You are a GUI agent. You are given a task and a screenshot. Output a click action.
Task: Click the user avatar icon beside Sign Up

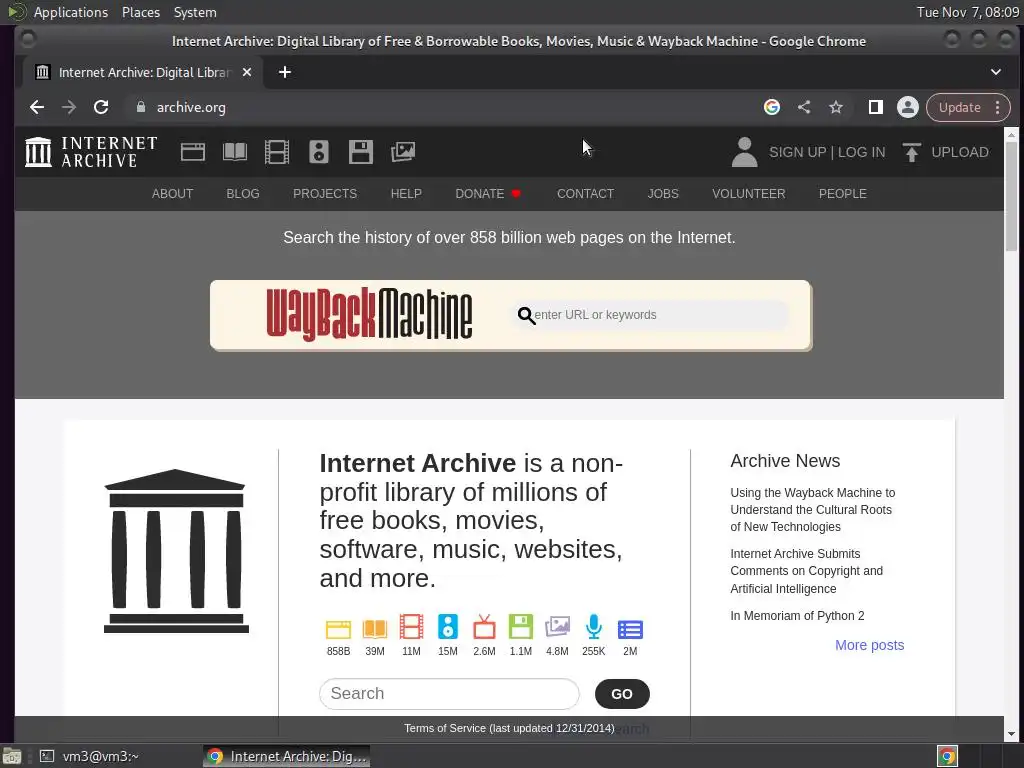coord(744,152)
